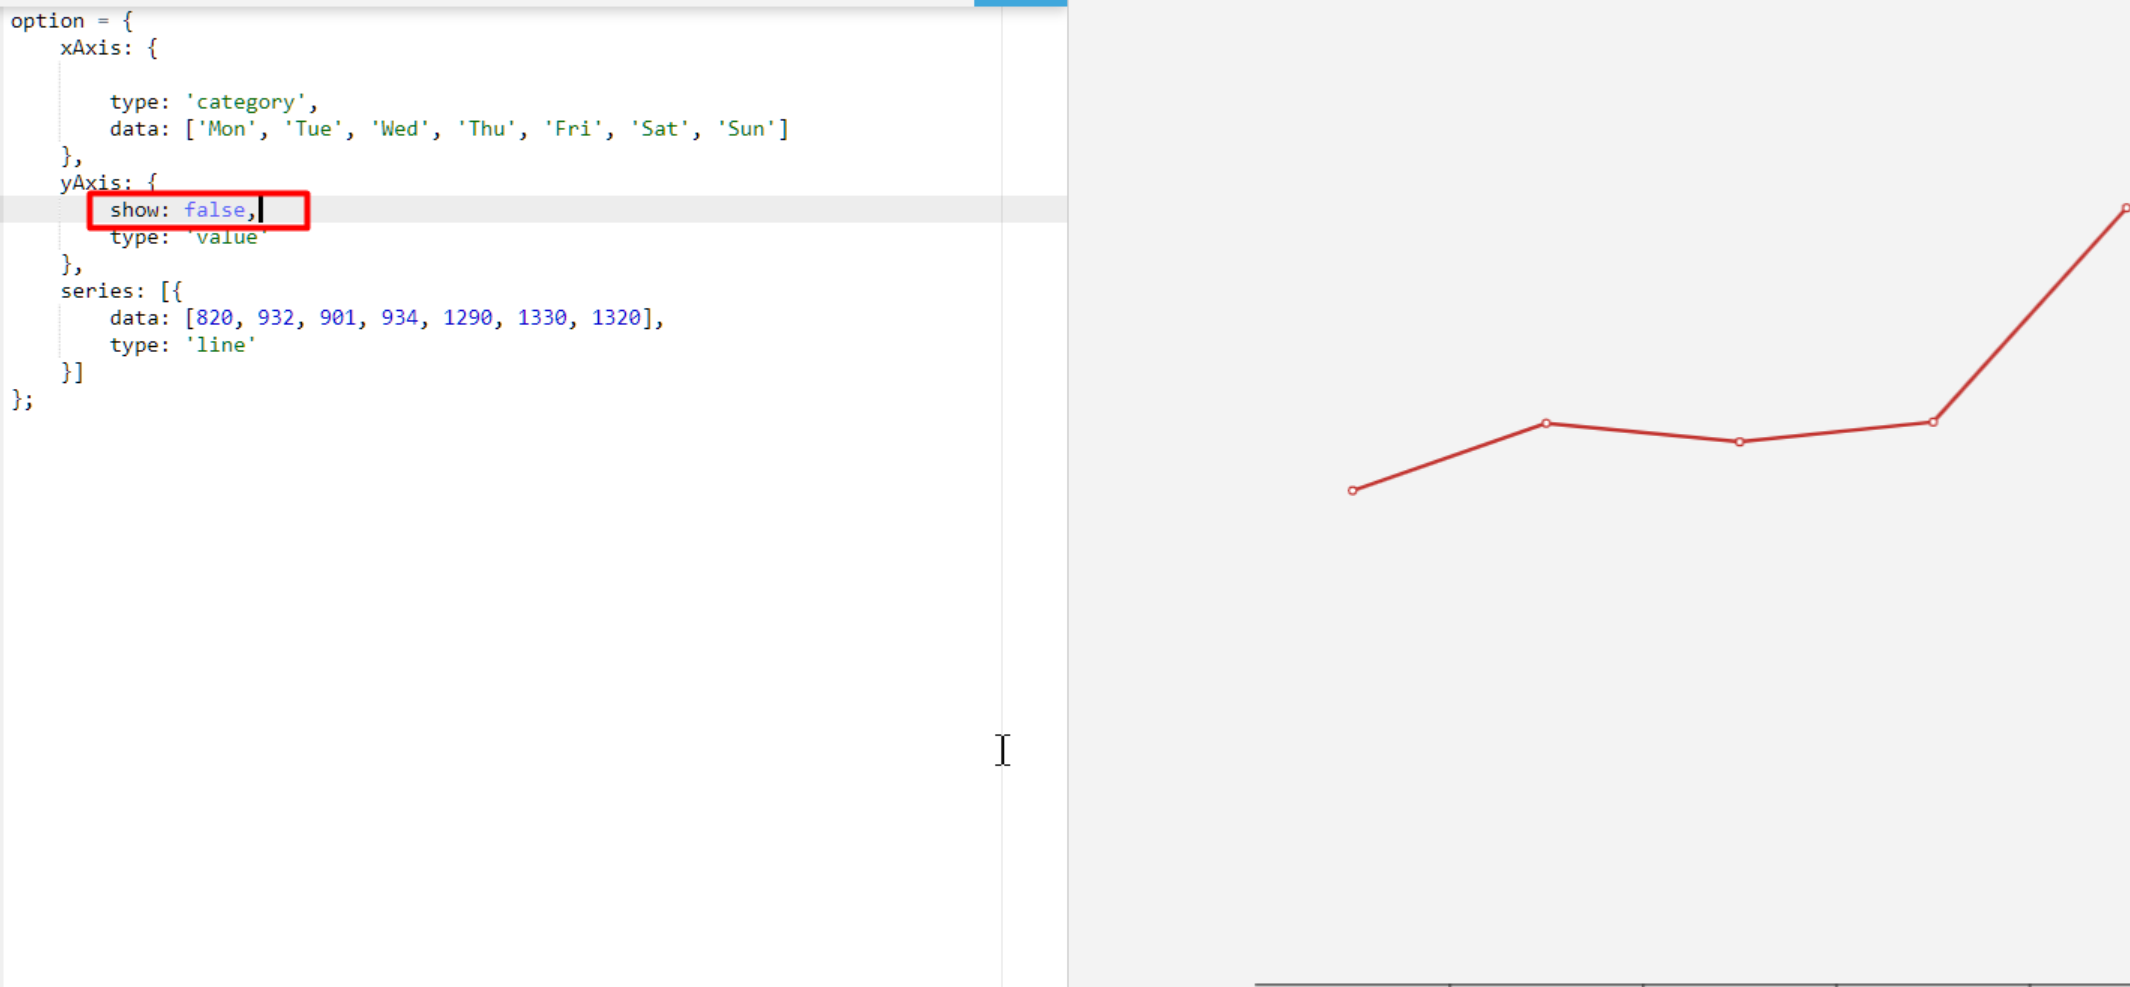This screenshot has width=2130, height=987.
Task: Click second data point of the line chart
Action: pyautogui.click(x=1546, y=424)
